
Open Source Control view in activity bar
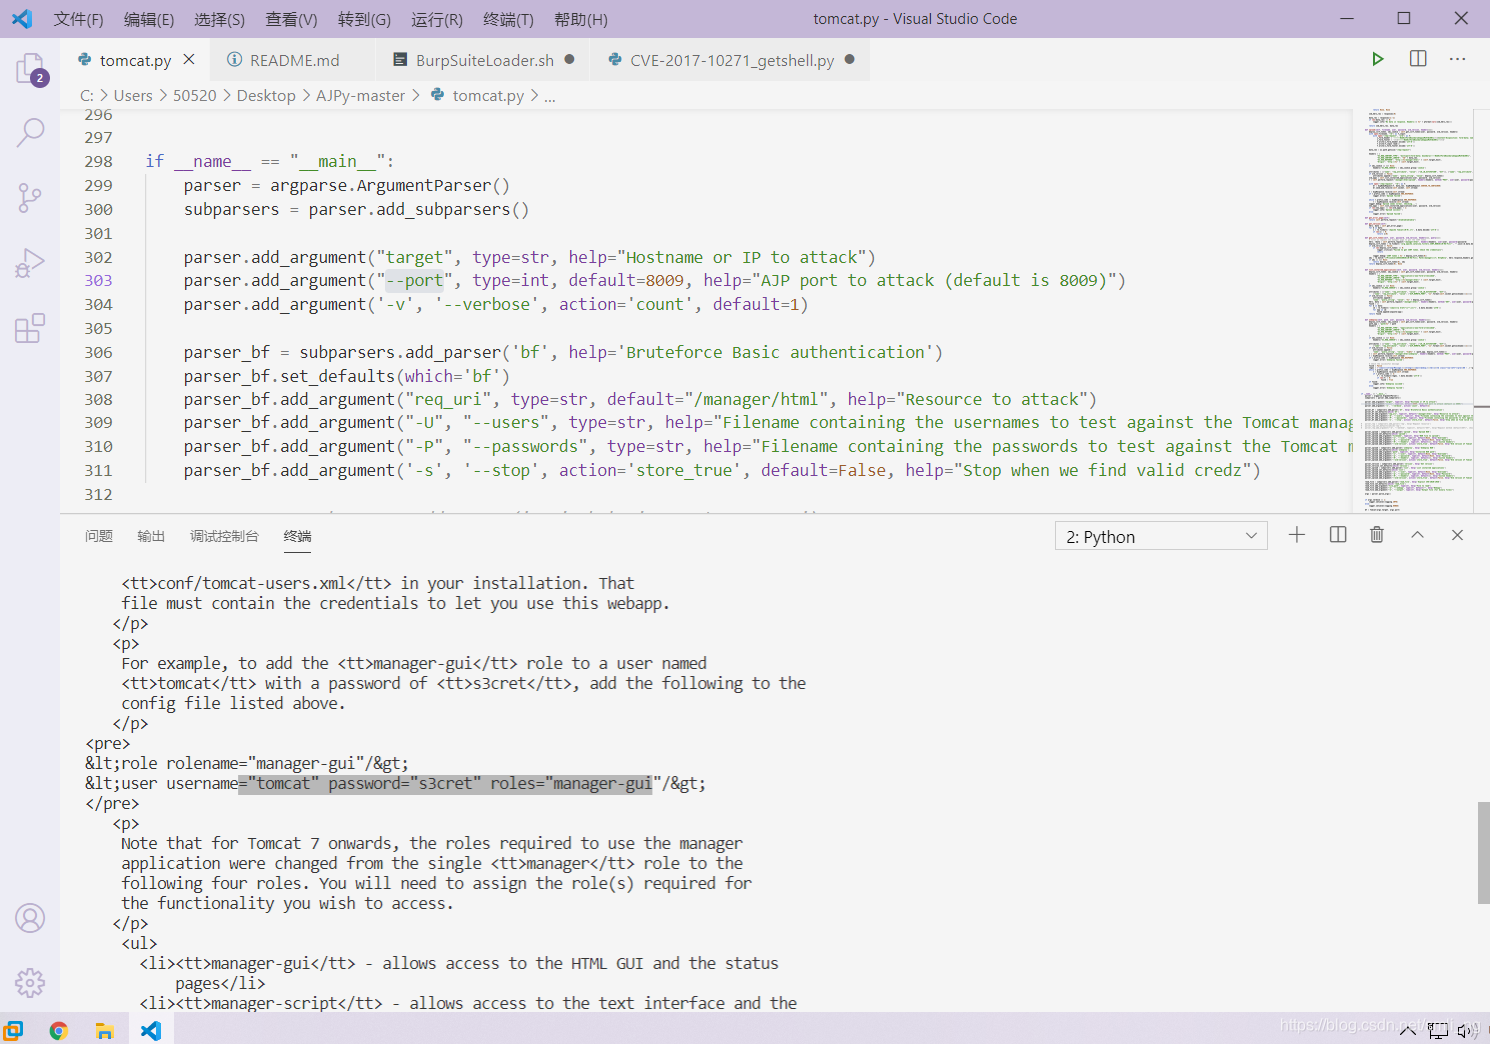tap(30, 198)
